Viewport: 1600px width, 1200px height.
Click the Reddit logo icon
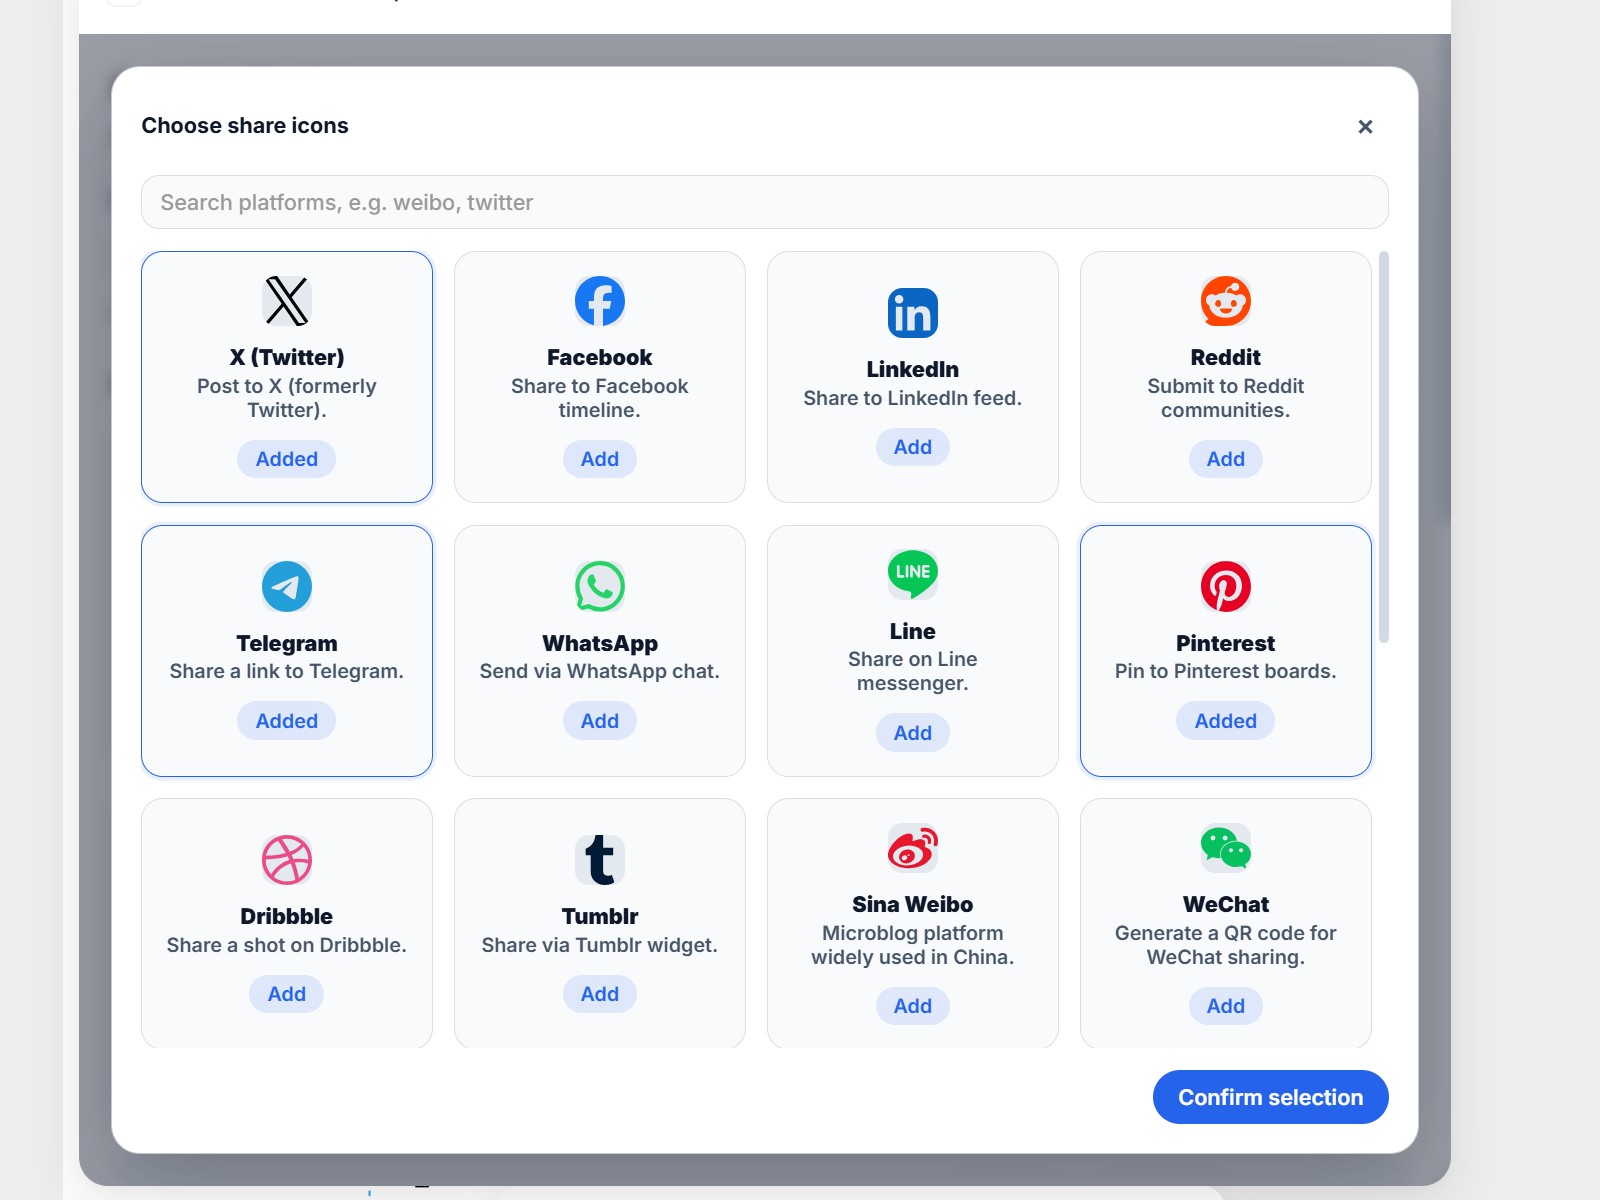click(x=1225, y=300)
